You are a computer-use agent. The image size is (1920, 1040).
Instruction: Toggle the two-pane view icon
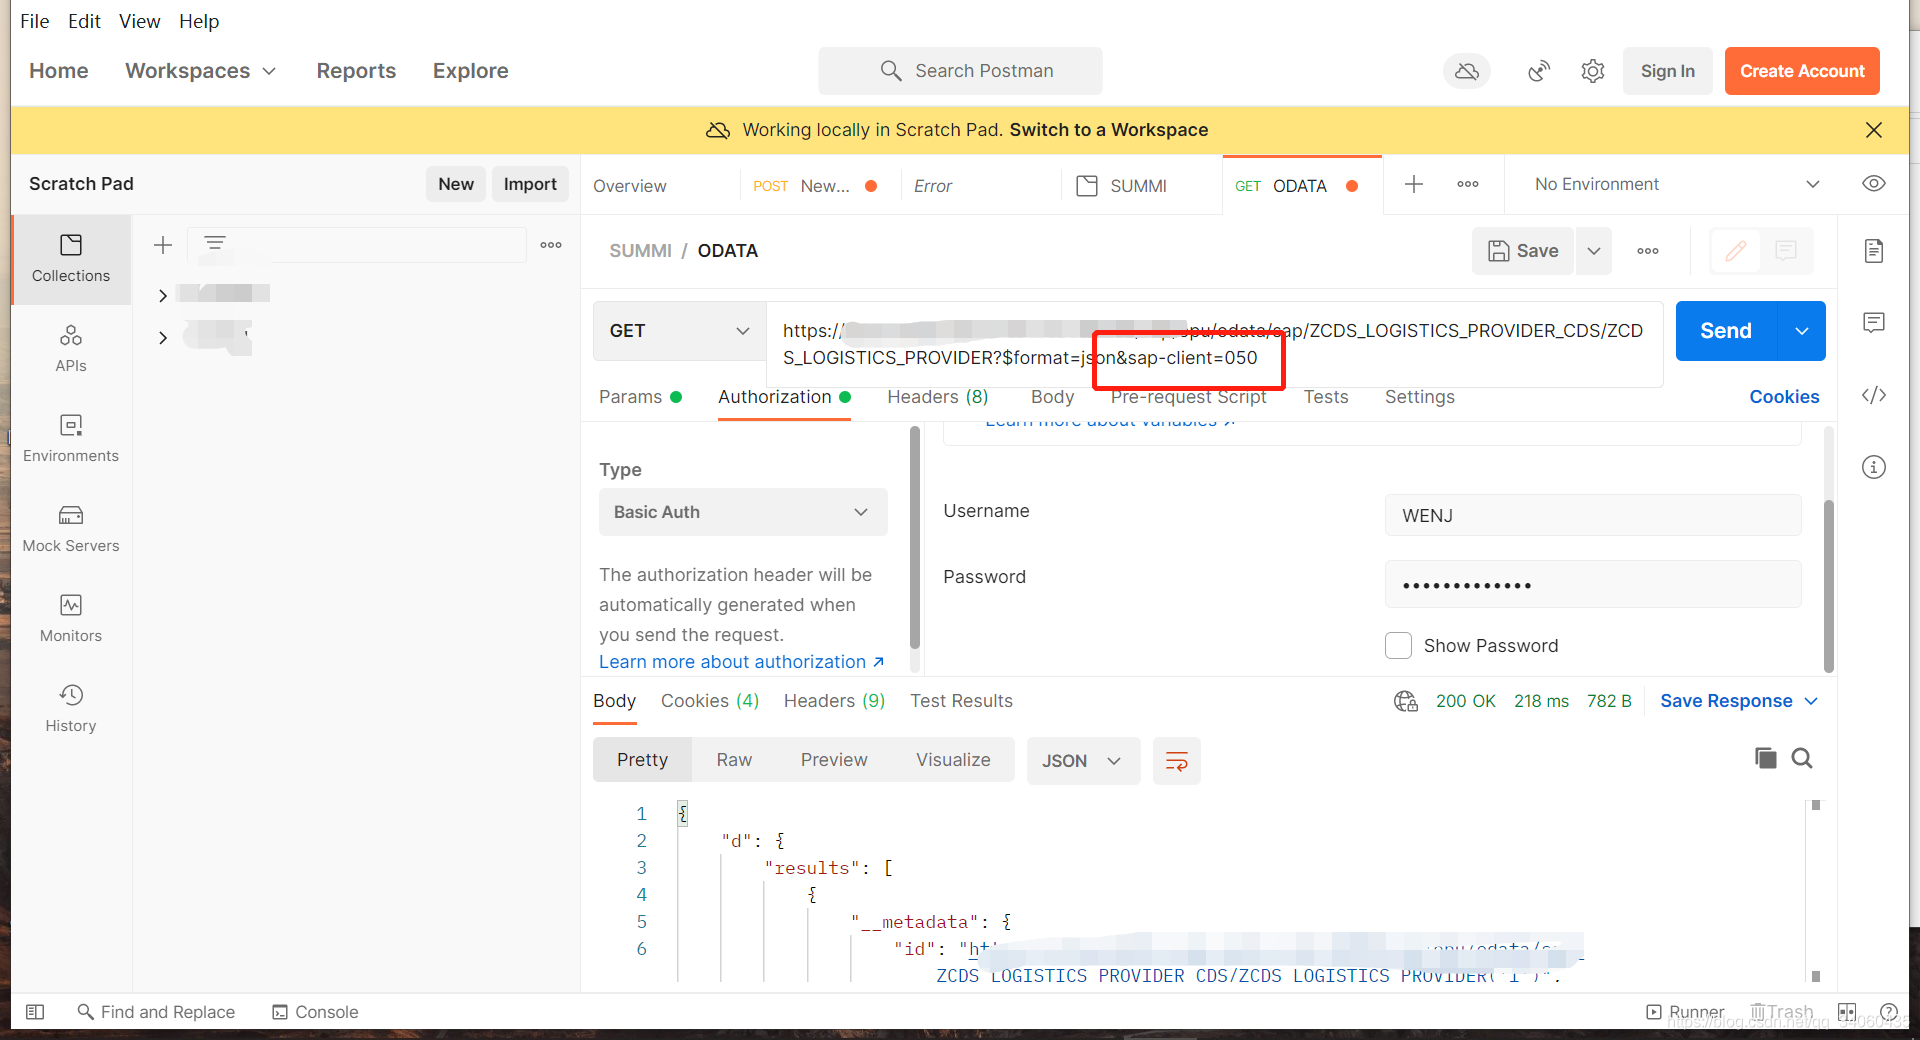[x=1847, y=1012]
